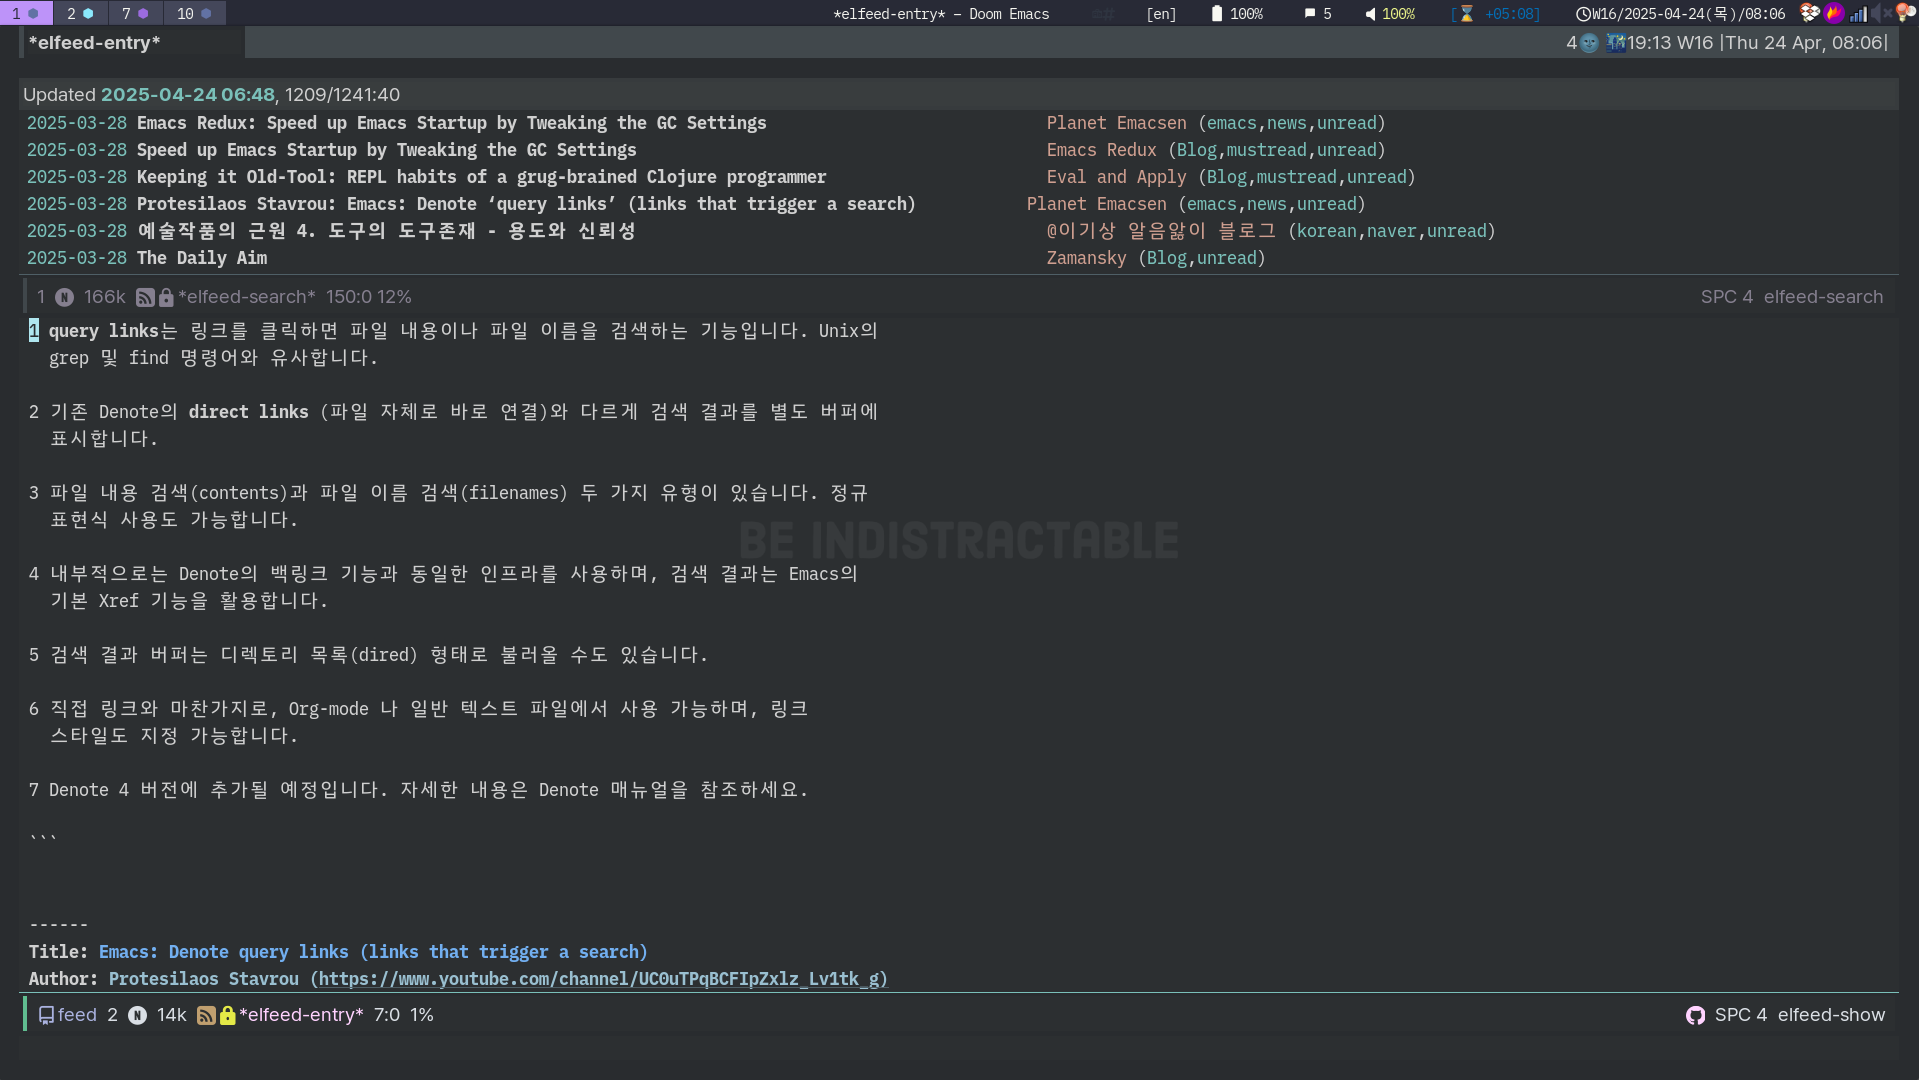
Task: Click the network signal bars tray icon
Action: click(1858, 14)
